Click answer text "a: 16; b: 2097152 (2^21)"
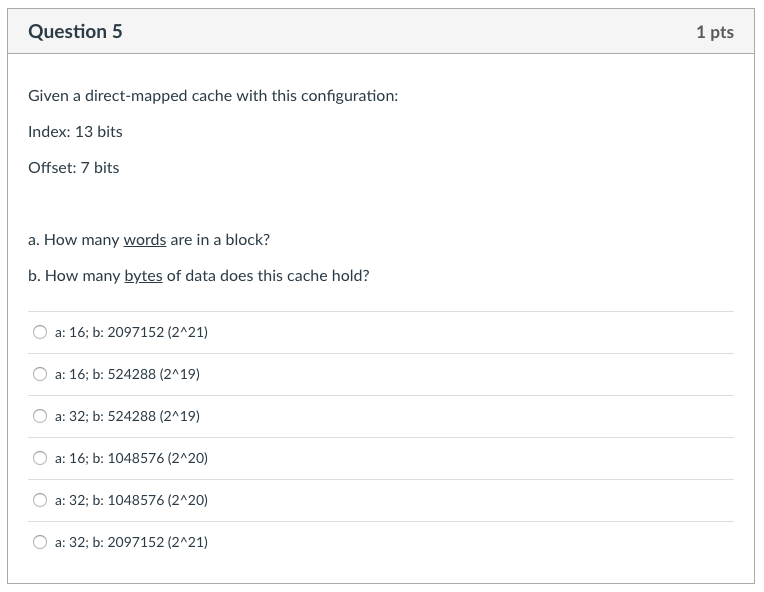Viewport: 764px width, 592px height. click(131, 332)
